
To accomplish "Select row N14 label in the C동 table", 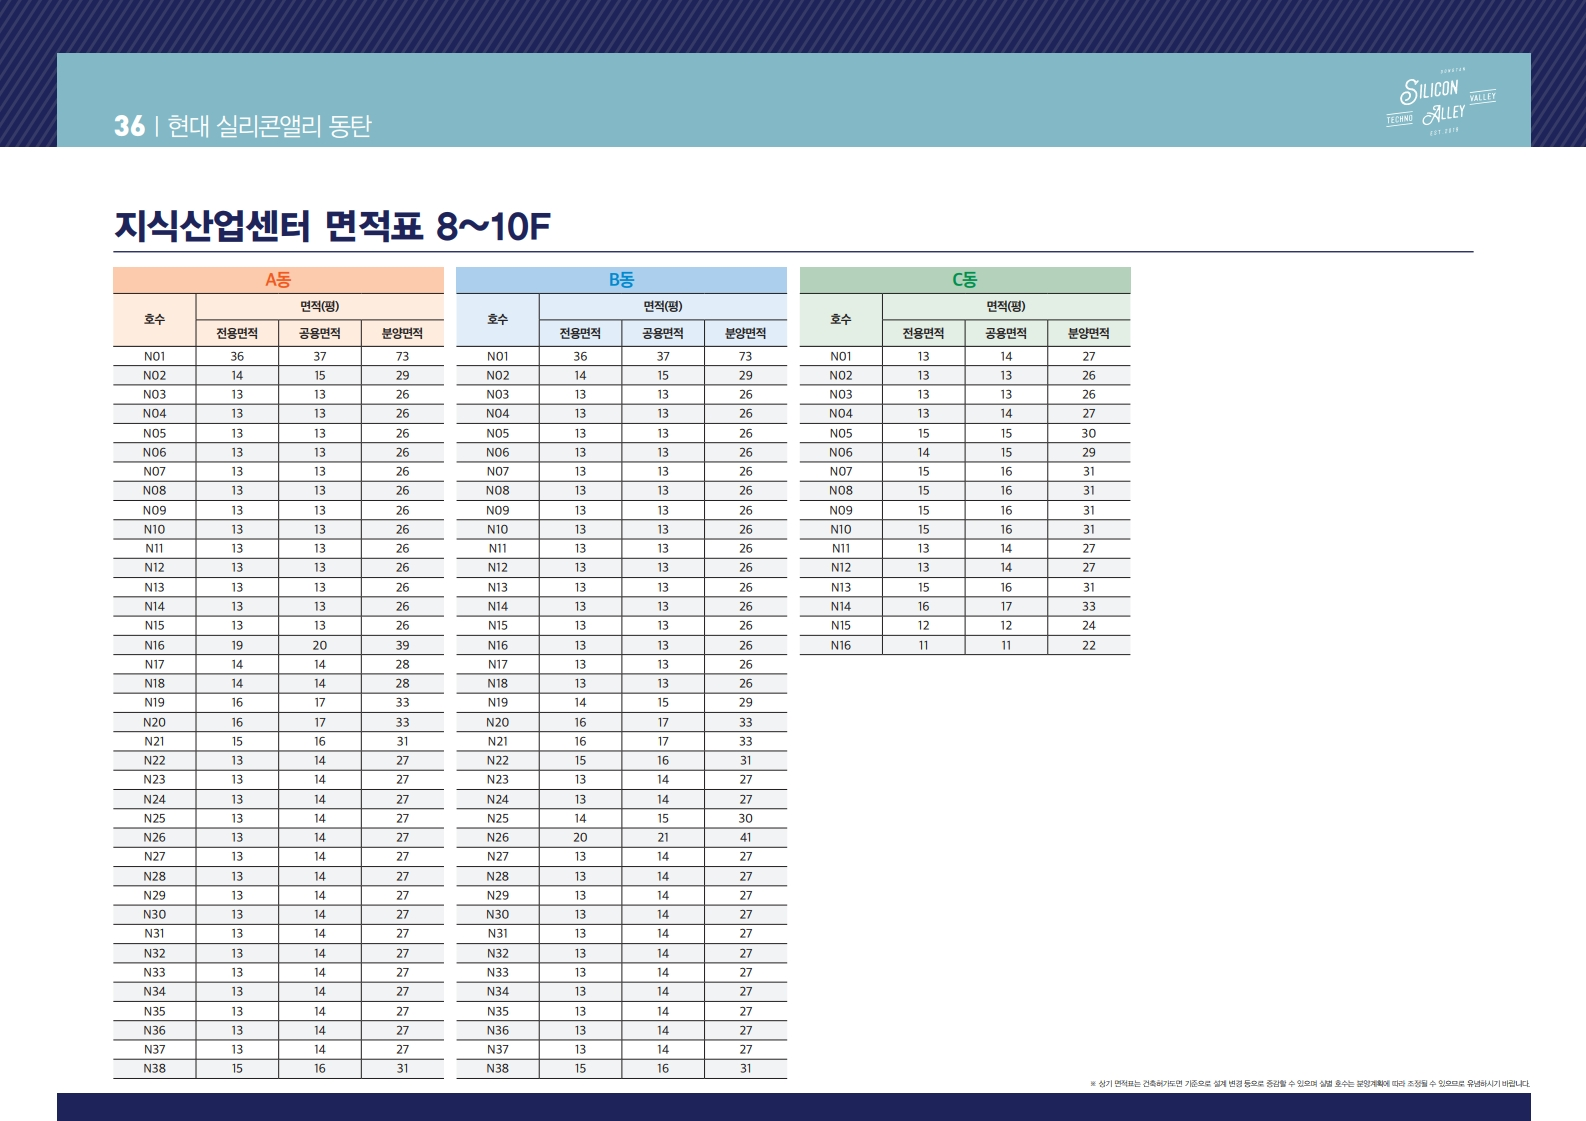I will [840, 606].
